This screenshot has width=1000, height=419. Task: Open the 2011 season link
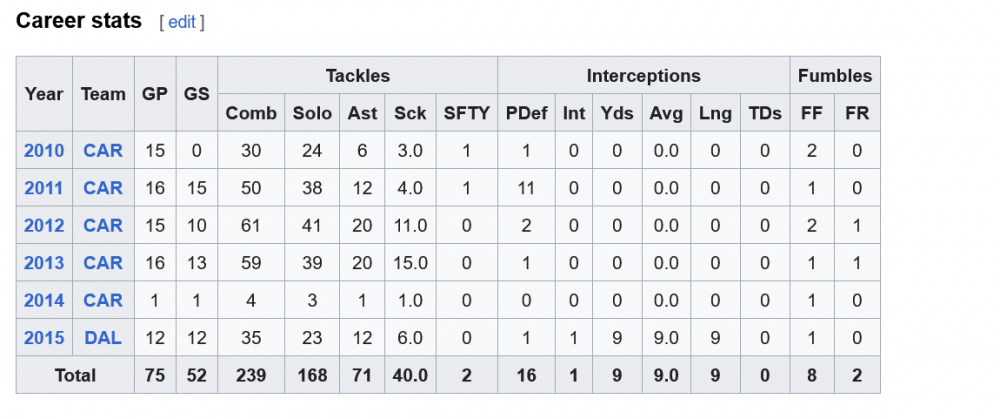(x=44, y=188)
